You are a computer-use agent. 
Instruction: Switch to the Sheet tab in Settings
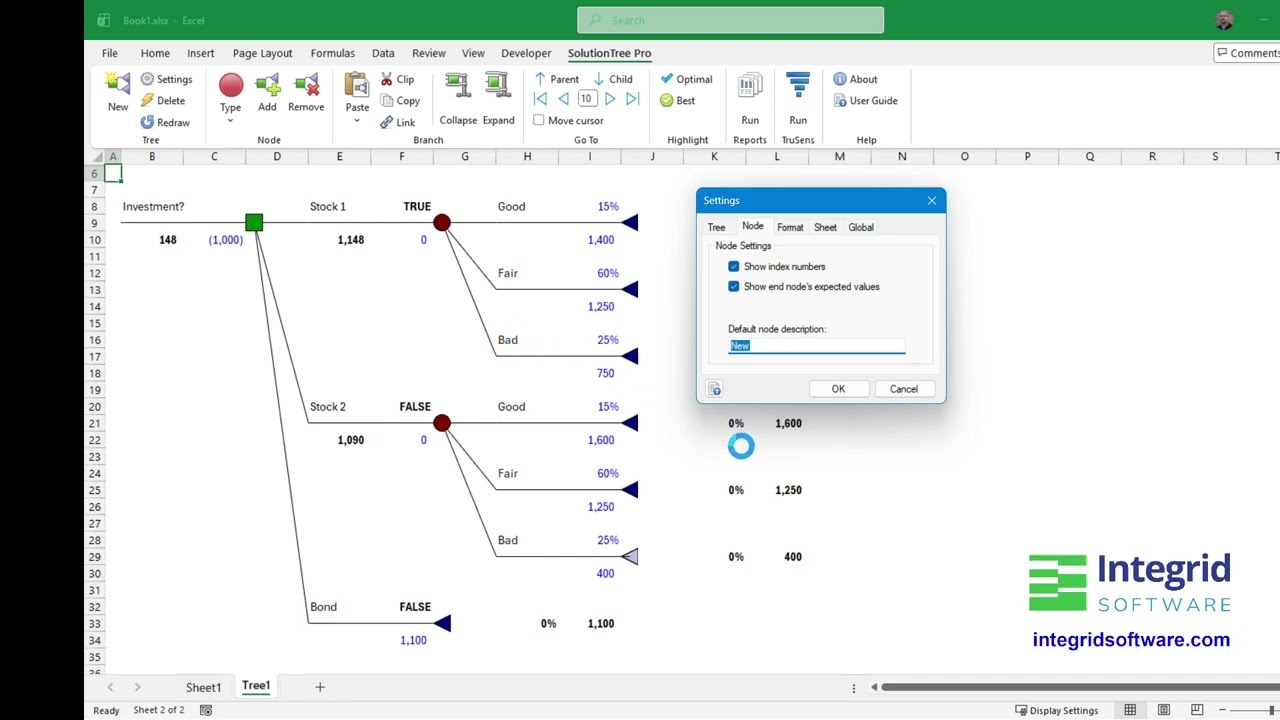click(825, 227)
